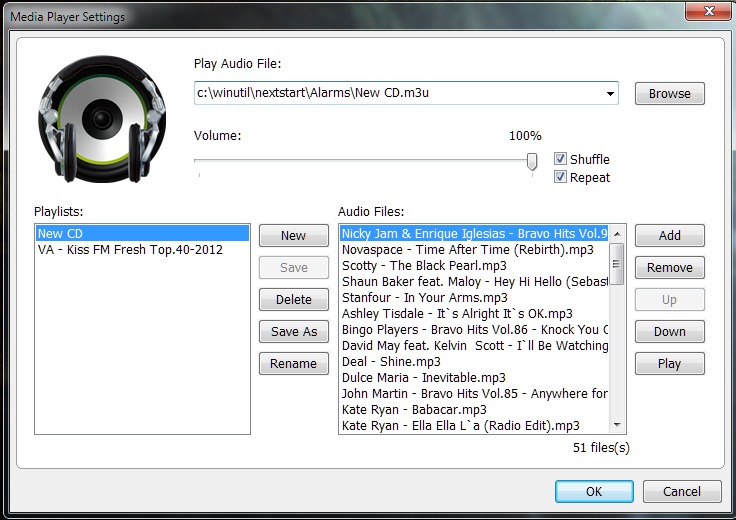The image size is (736, 520).
Task: Add an audio file to list
Action: 669,236
